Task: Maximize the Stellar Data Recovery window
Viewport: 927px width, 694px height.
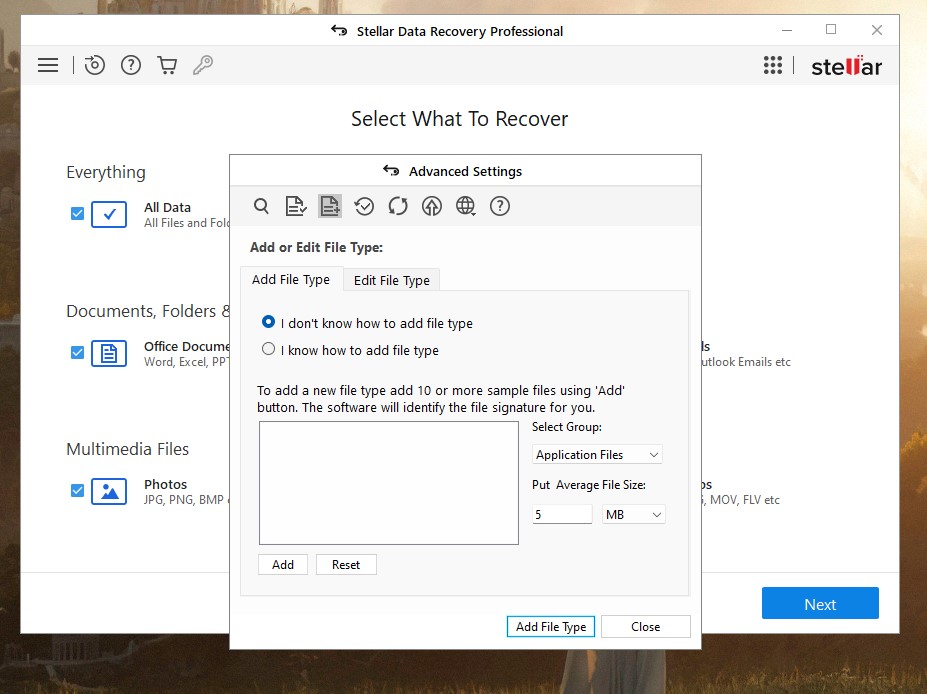Action: pos(831,30)
